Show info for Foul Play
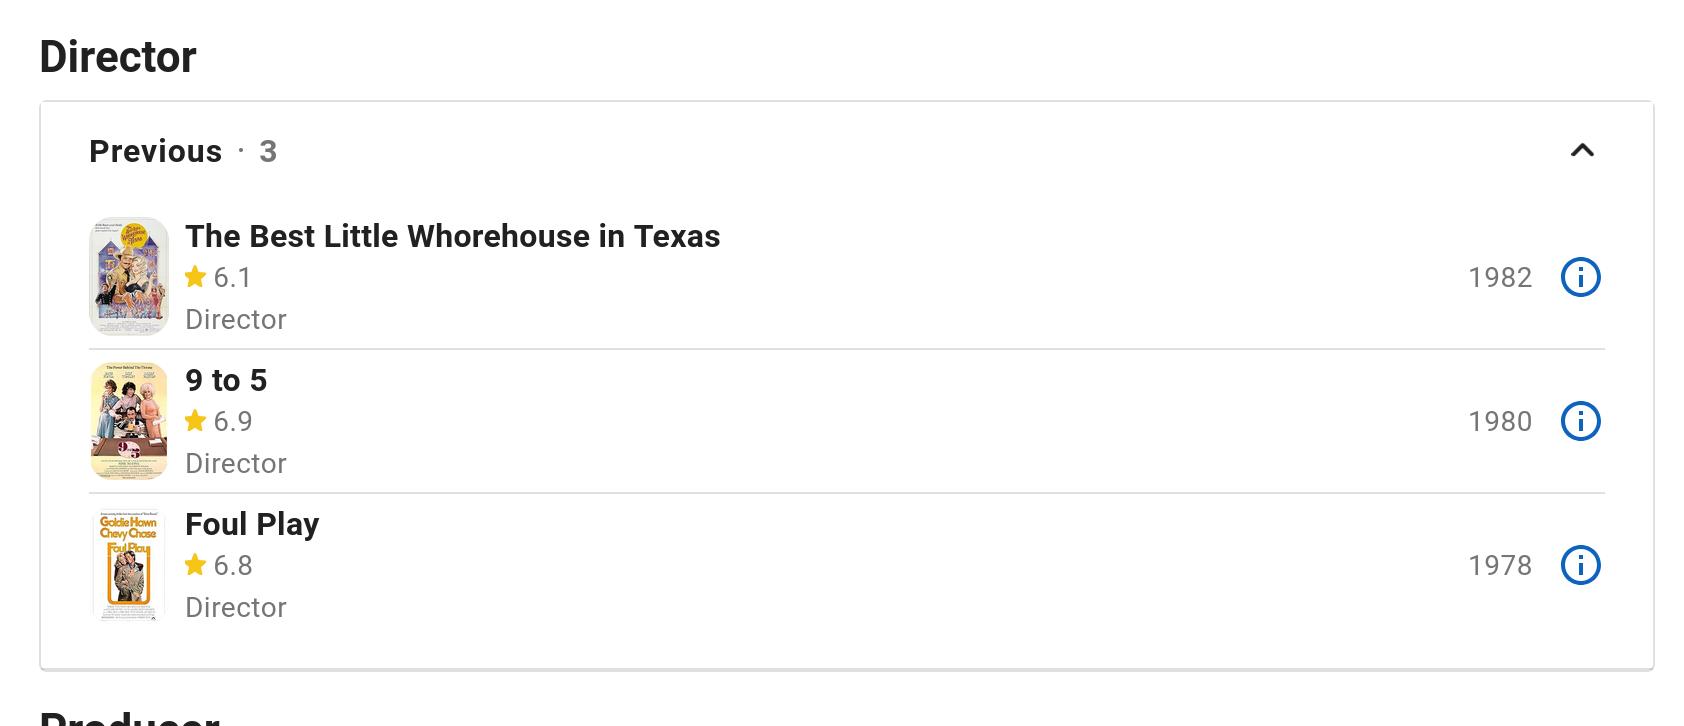This screenshot has width=1684, height=726. pos(1580,565)
